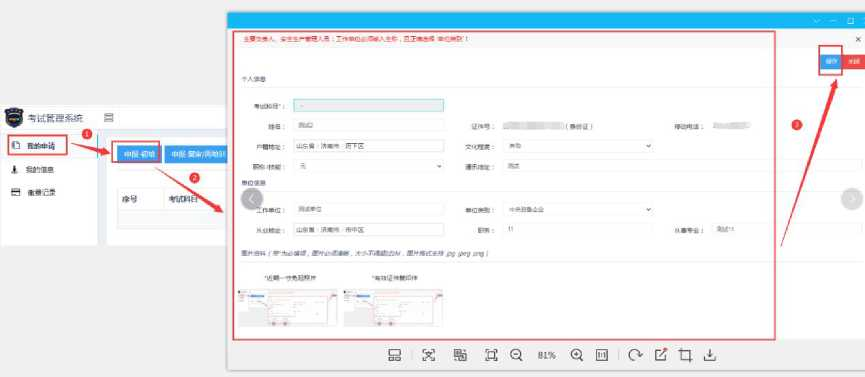The height and width of the screenshot is (377, 865).
Task: Fit image to window with the frame icon
Action: point(491,355)
